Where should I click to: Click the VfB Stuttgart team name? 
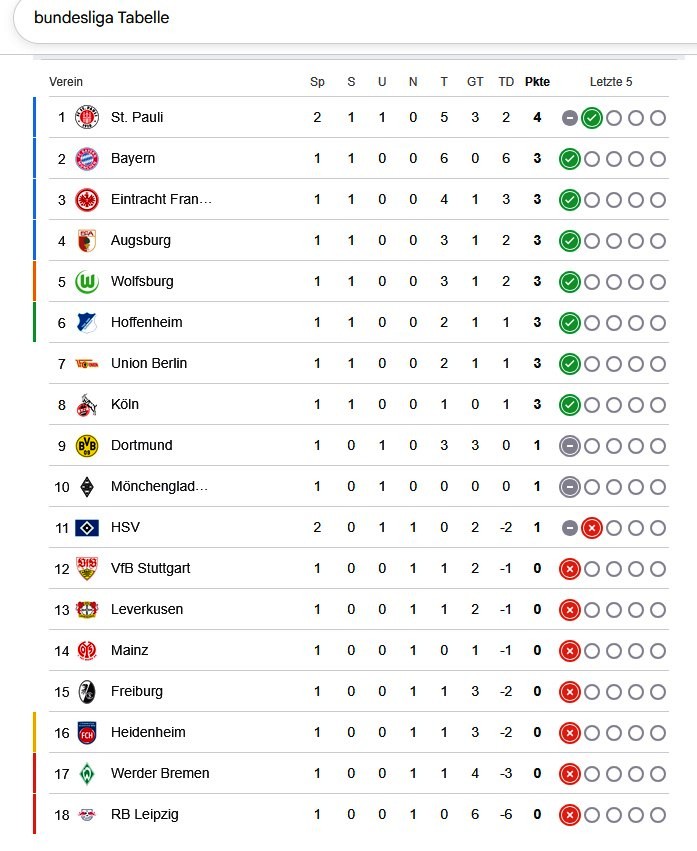tap(151, 569)
